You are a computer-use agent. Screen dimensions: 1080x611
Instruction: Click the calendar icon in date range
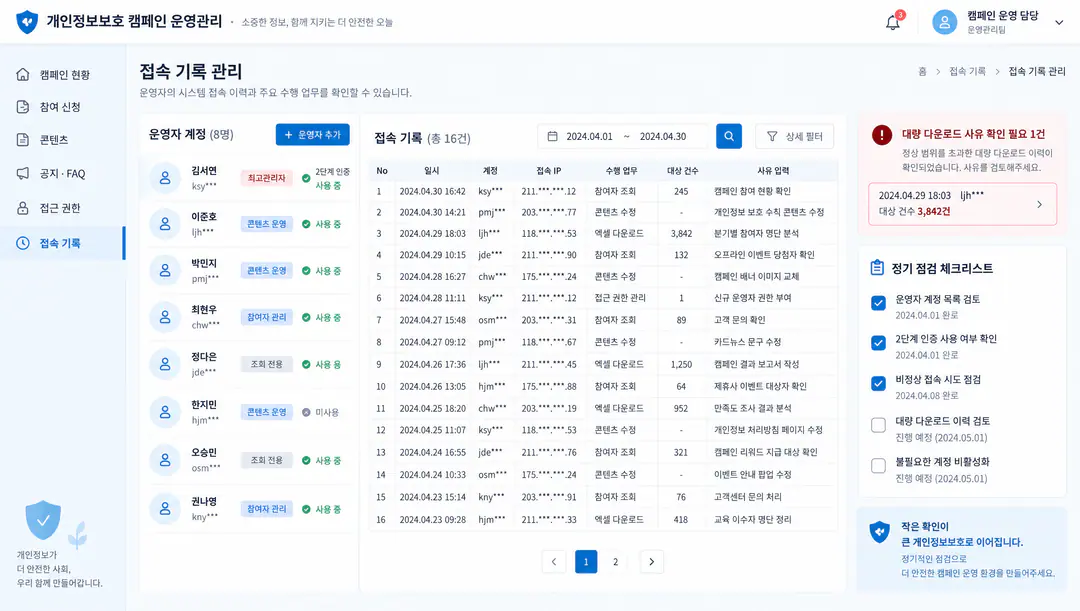click(552, 136)
